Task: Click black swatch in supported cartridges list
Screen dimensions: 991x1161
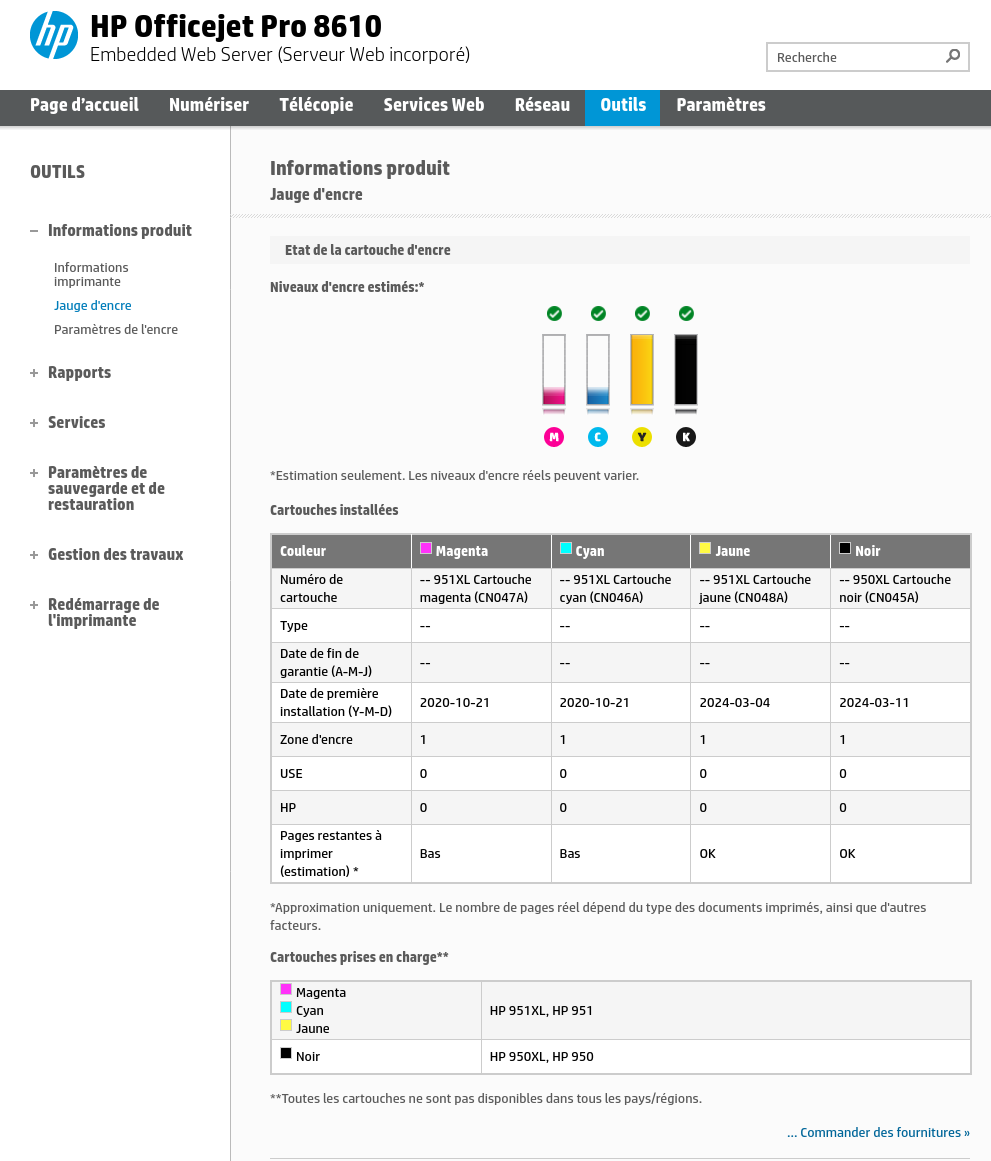Action: (286, 1053)
